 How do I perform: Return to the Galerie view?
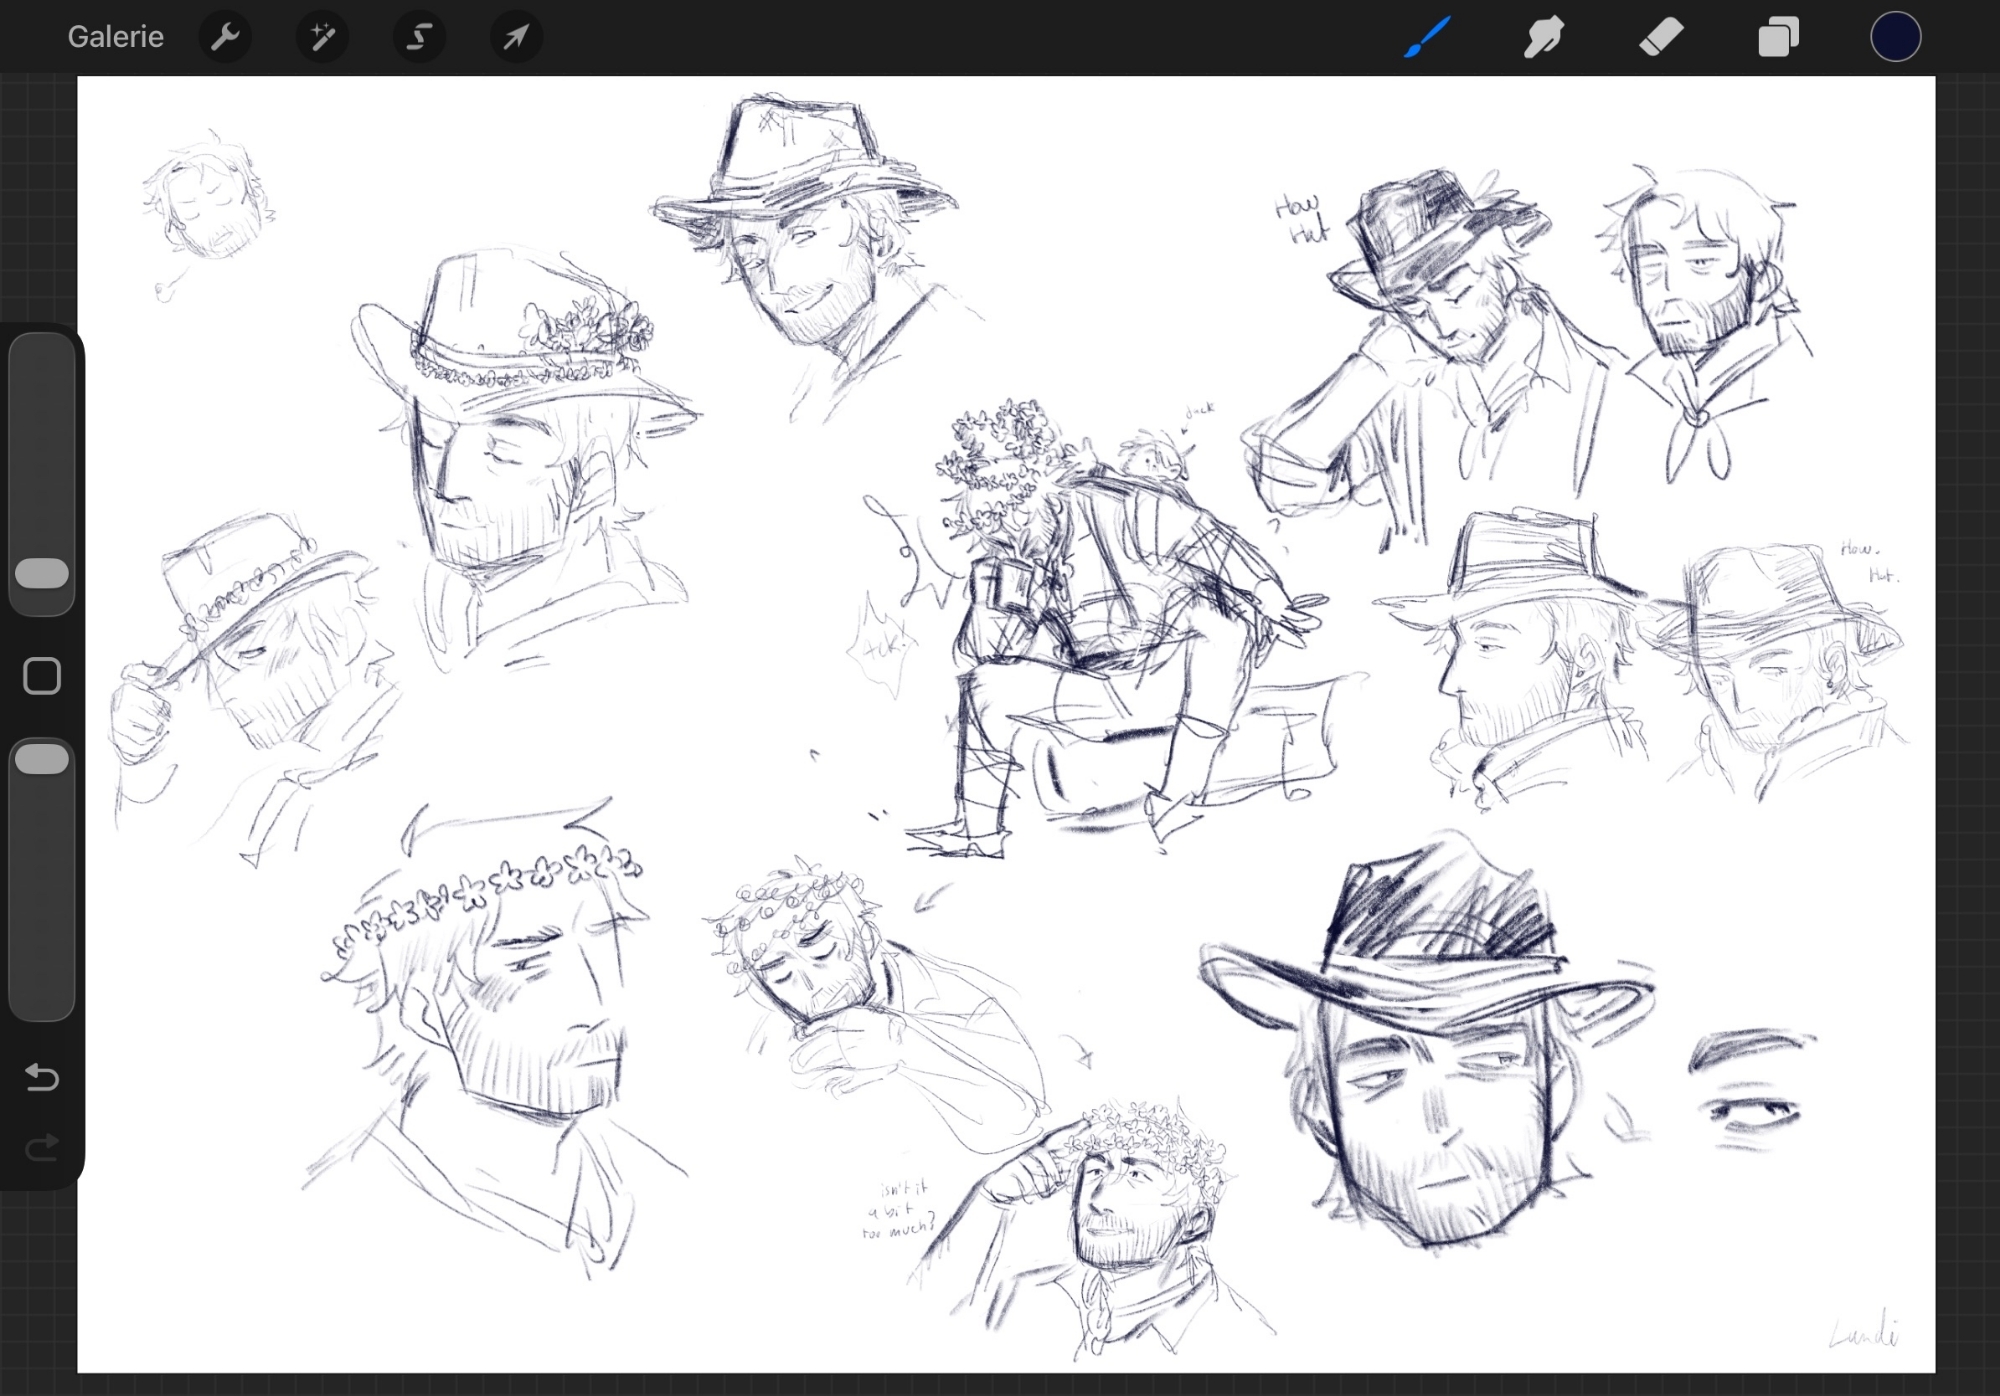coord(115,37)
